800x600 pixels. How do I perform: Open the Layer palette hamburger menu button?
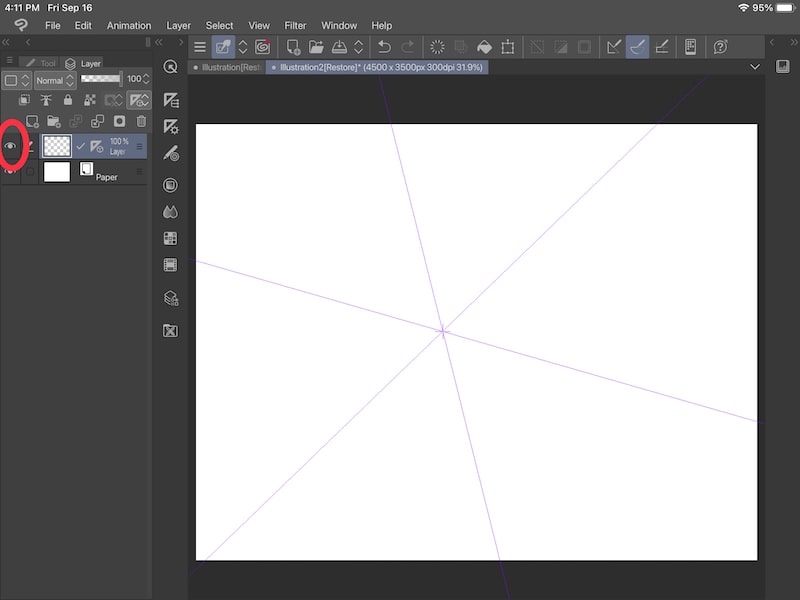[9, 60]
